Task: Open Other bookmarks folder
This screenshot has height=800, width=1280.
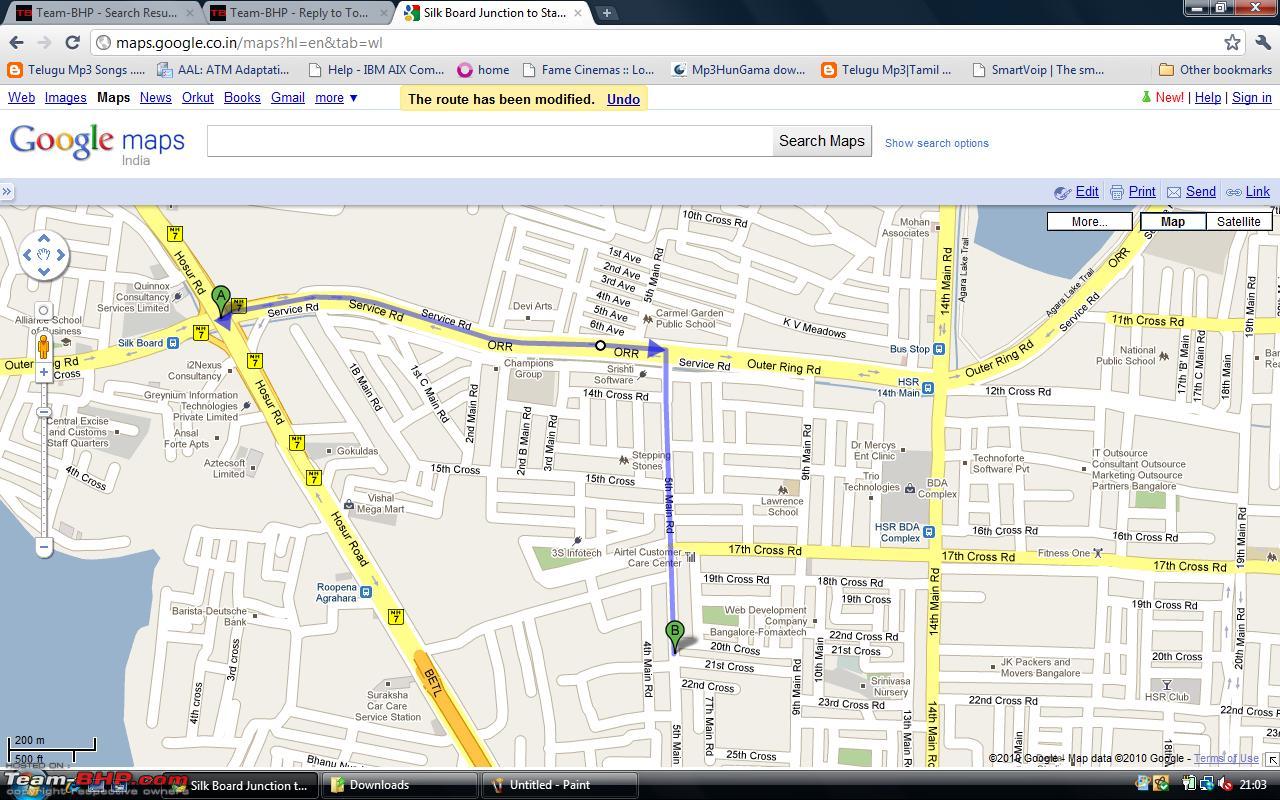Action: point(1215,70)
